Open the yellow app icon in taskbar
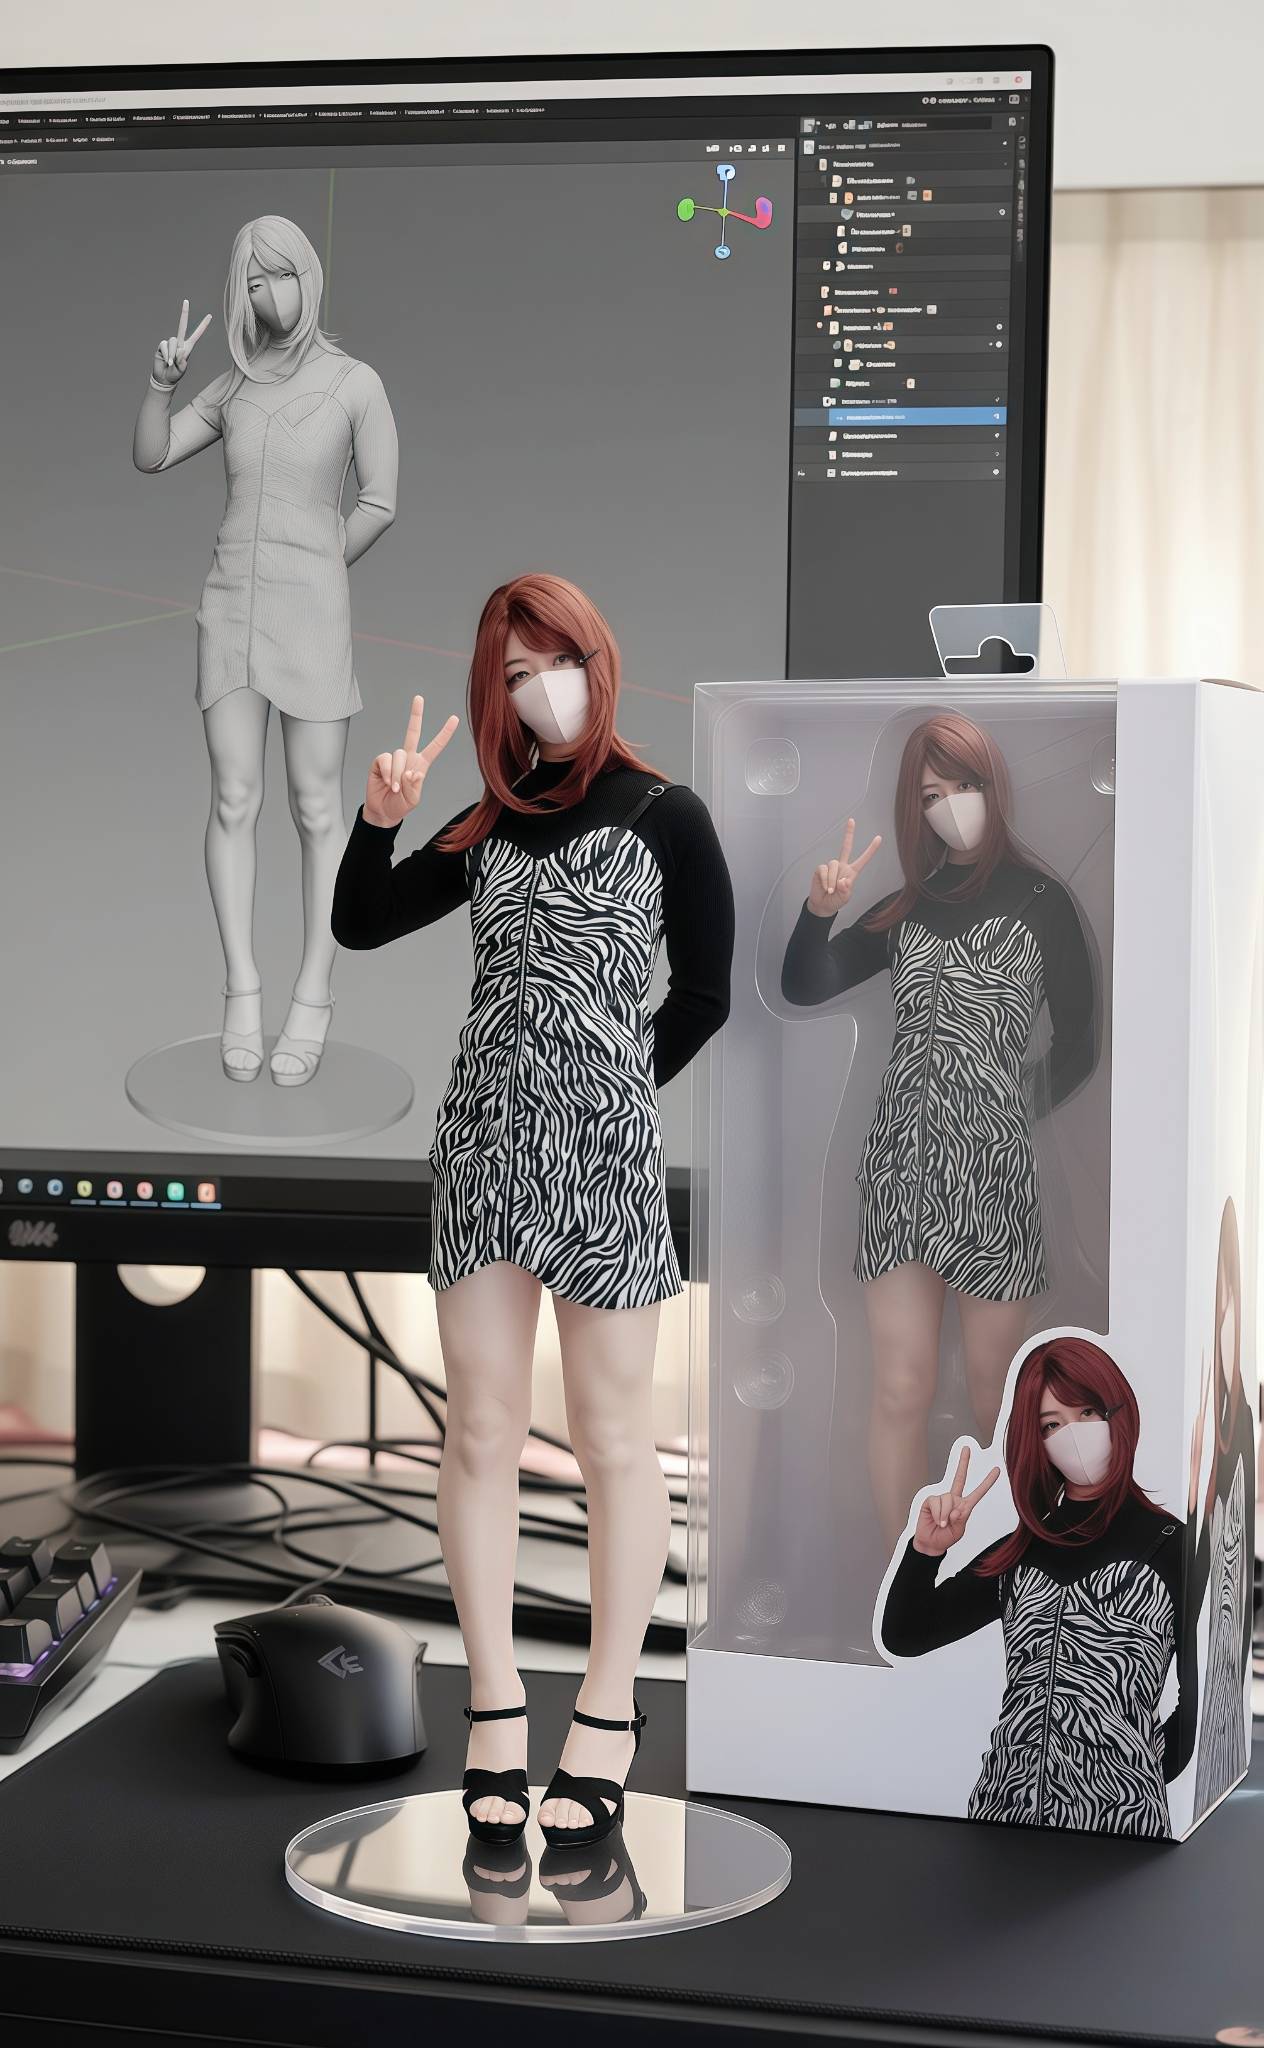The width and height of the screenshot is (1264, 2048). click(86, 1189)
